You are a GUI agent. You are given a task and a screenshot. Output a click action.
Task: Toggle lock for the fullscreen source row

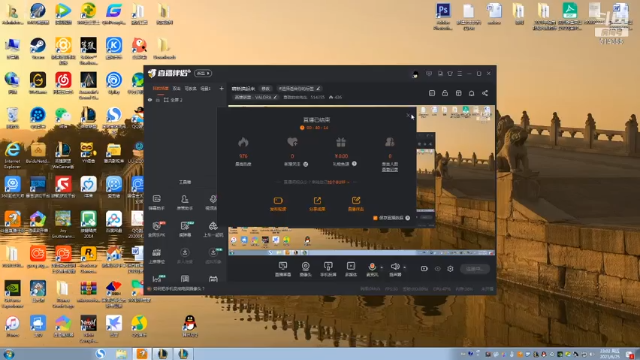click(158, 100)
